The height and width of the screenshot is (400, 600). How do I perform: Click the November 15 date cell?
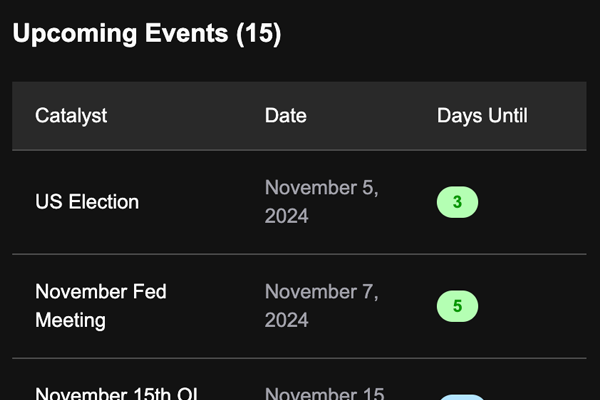click(324, 393)
